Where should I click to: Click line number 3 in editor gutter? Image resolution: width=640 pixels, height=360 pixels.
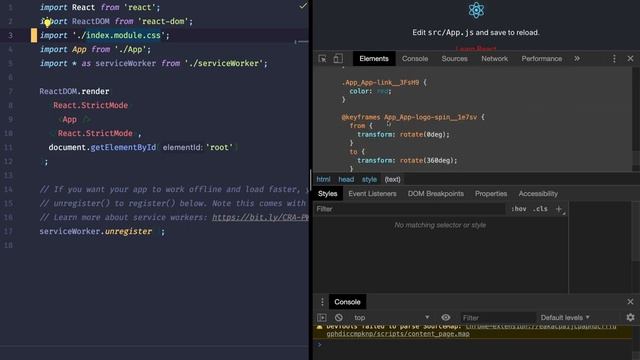tap(10, 36)
